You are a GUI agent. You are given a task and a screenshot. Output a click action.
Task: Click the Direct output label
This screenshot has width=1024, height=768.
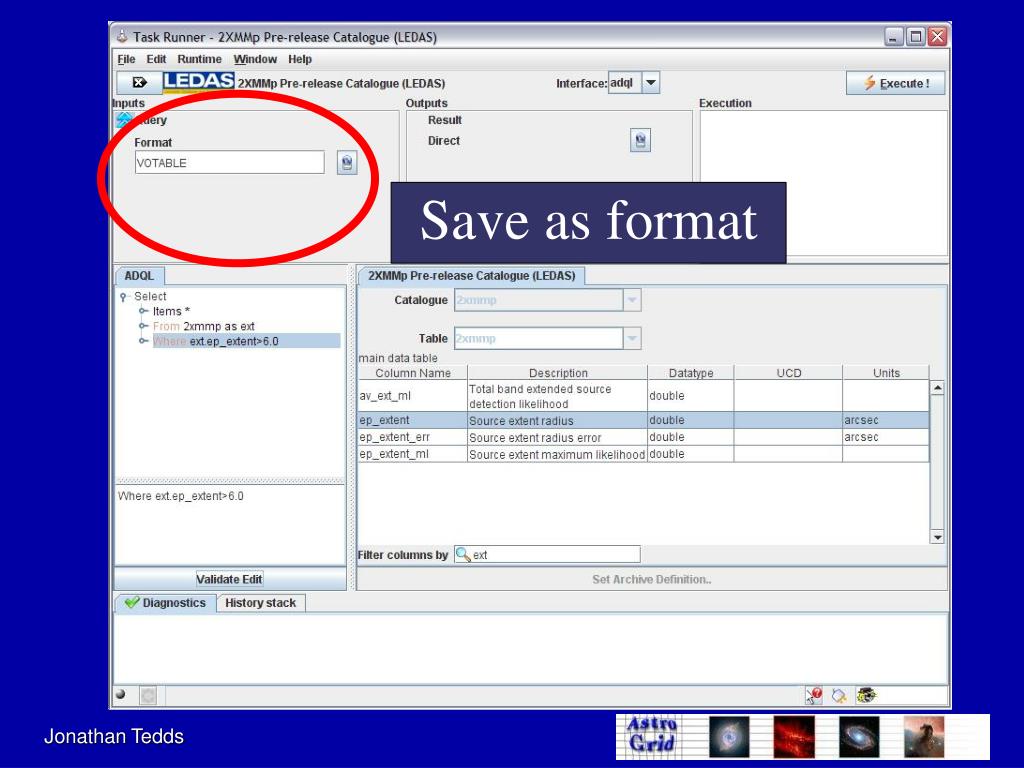[444, 140]
